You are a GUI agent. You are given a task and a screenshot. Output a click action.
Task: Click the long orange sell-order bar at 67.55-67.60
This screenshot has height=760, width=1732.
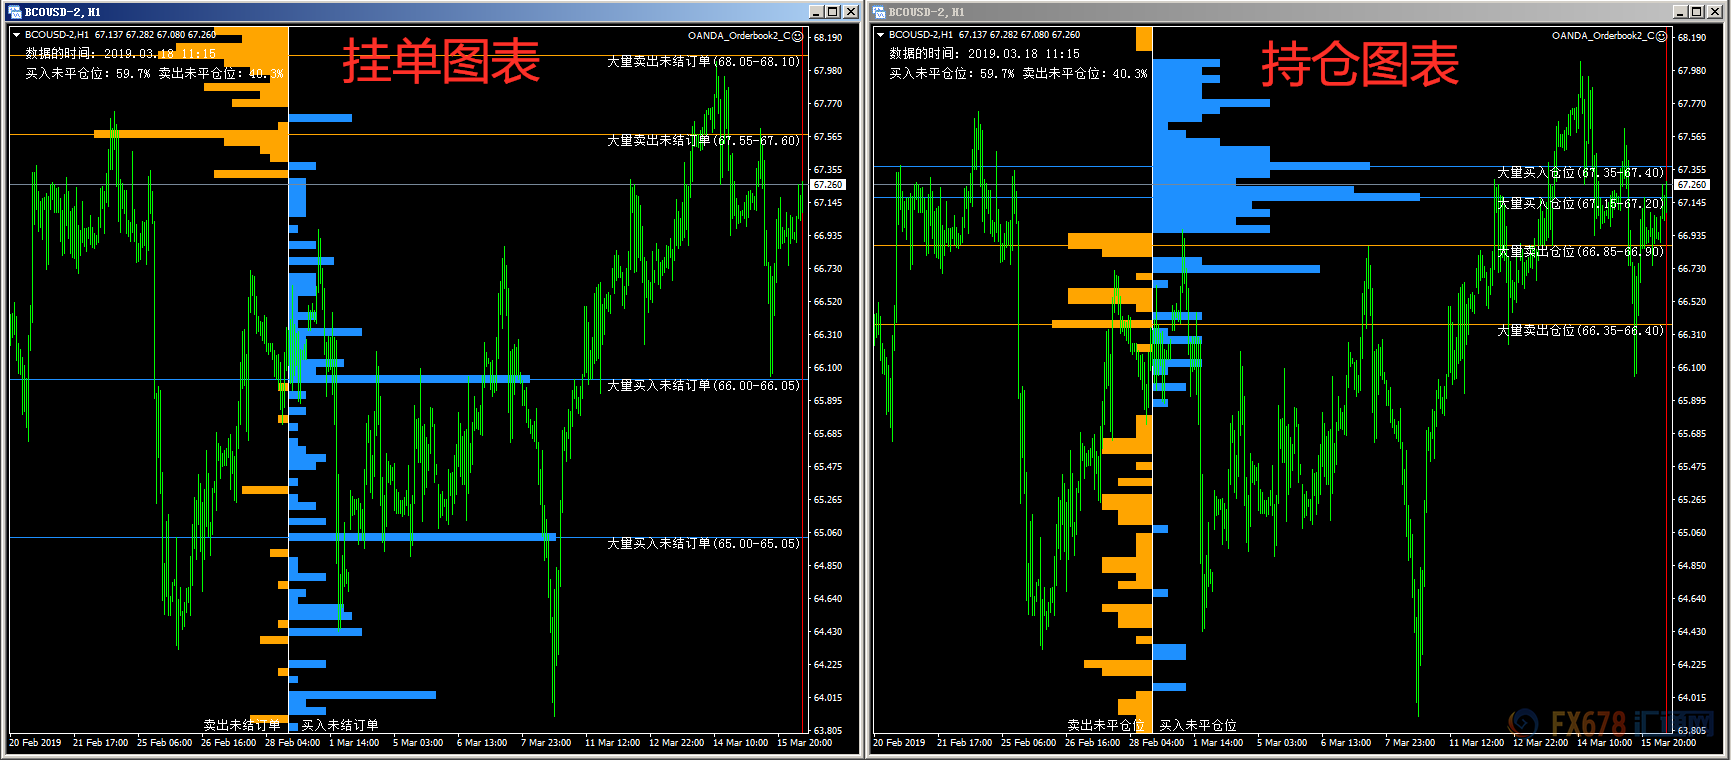click(191, 133)
